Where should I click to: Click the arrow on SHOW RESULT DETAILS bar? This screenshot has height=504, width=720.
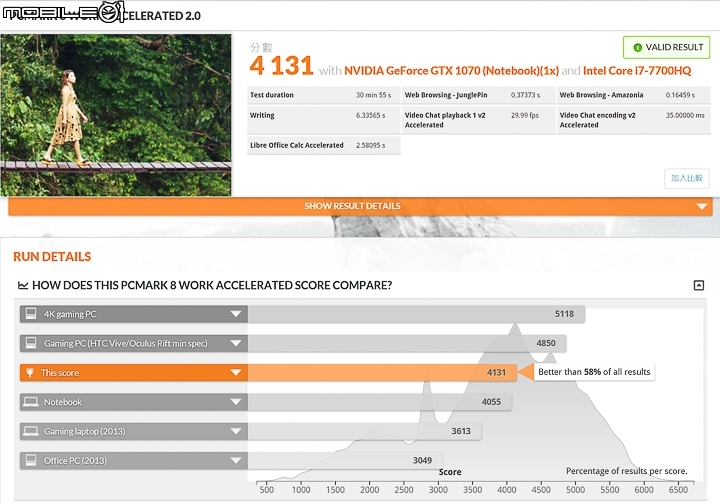point(701,207)
